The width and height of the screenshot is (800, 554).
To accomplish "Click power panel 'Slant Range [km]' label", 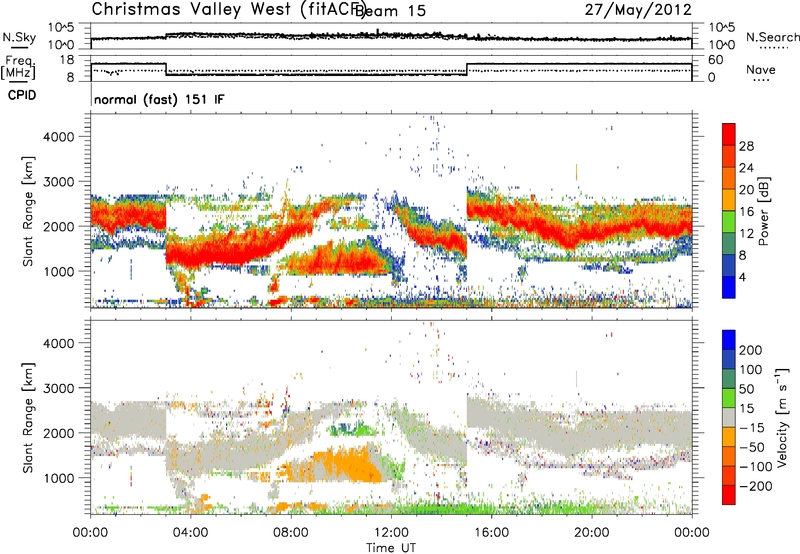I will tap(28, 211).
